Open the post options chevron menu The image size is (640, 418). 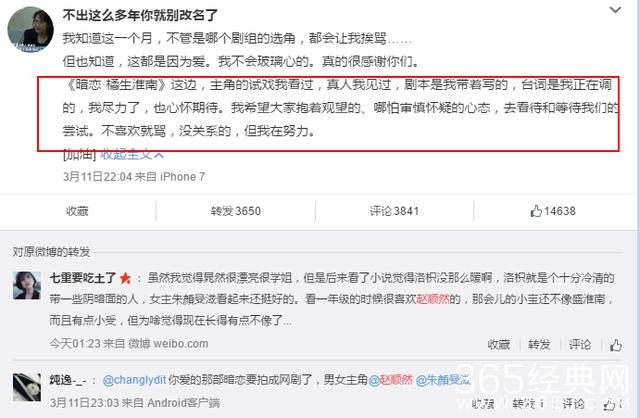tap(615, 10)
